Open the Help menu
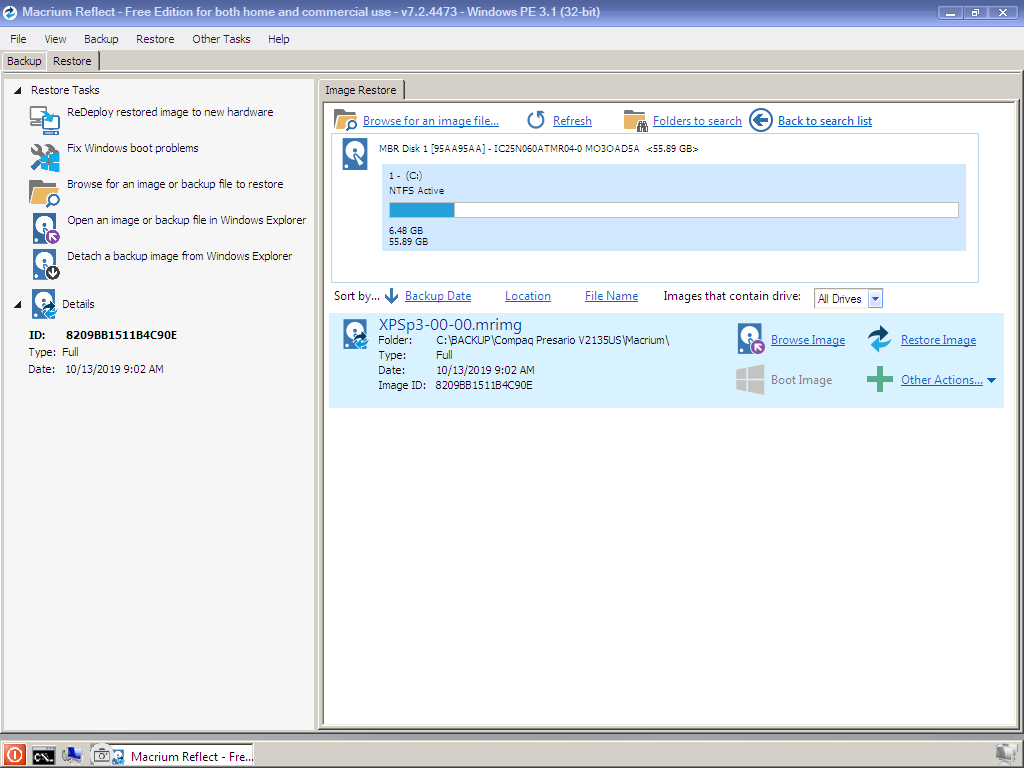This screenshot has width=1024, height=768. click(279, 39)
